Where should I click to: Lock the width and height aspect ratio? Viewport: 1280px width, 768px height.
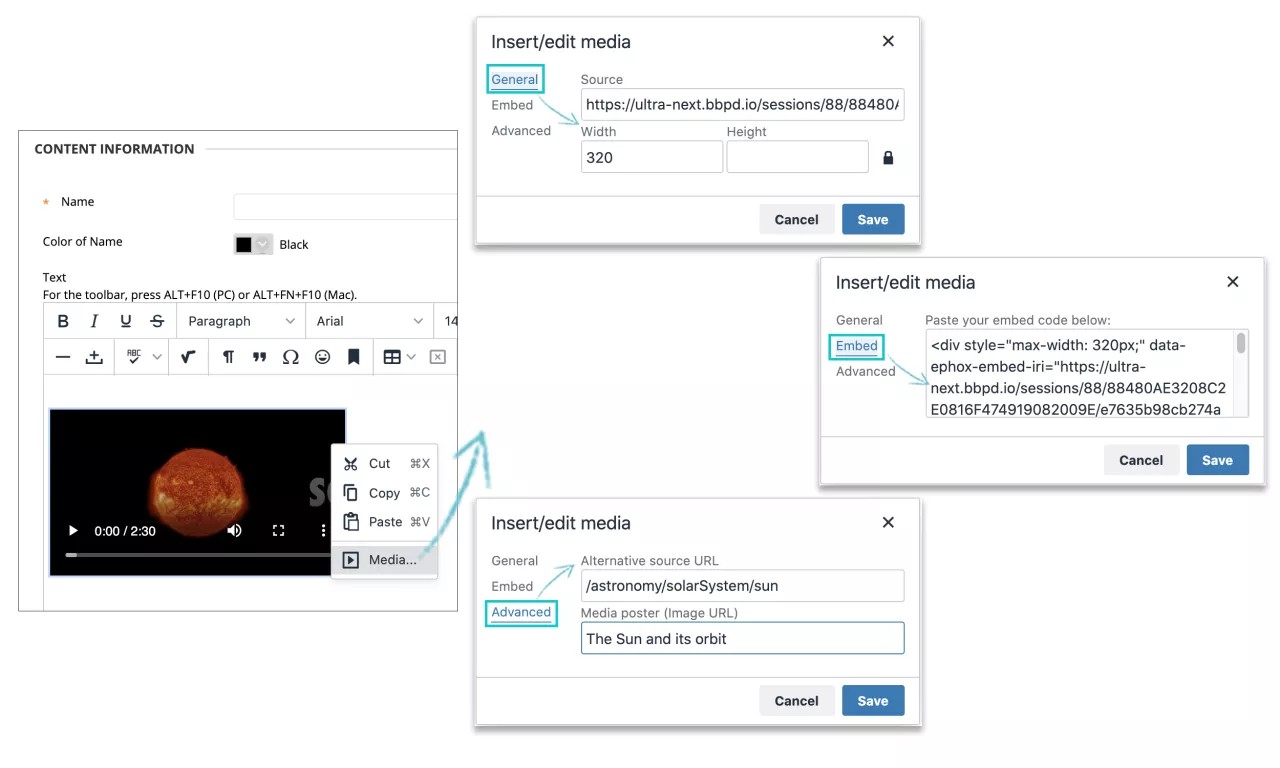coord(888,157)
